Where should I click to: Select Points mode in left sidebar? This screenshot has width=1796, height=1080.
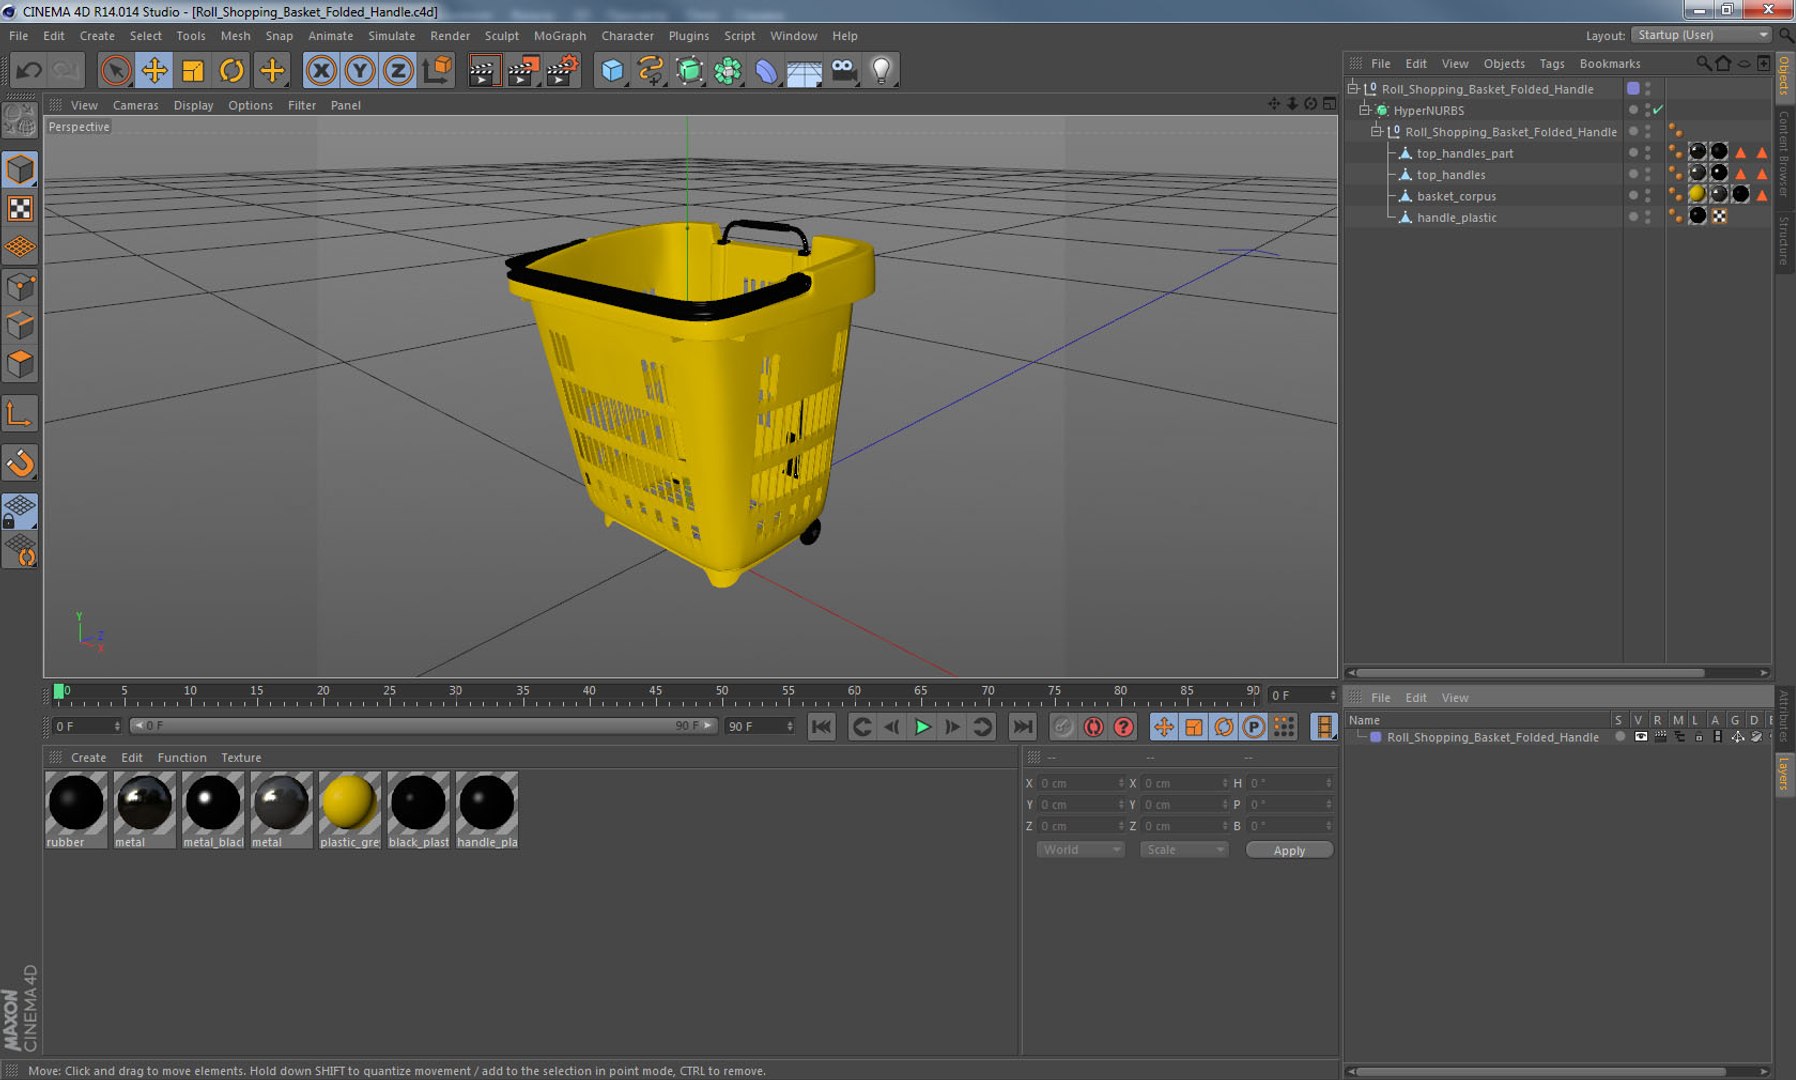click(x=20, y=287)
